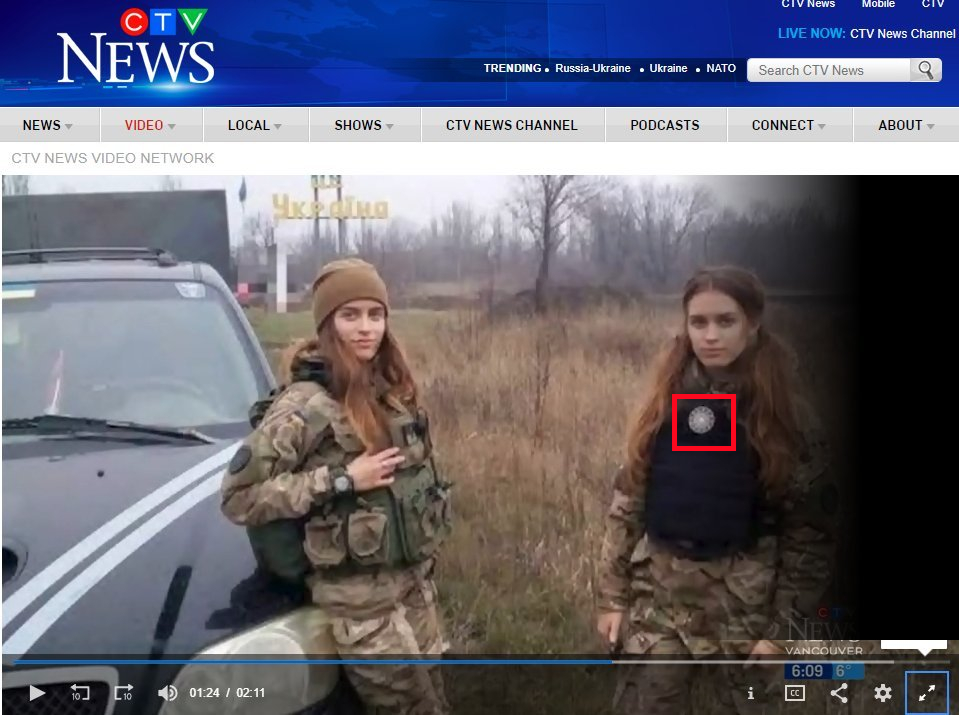Viewport: 959px width, 715px height.
Task: Mute the video volume
Action: pyautogui.click(x=168, y=693)
